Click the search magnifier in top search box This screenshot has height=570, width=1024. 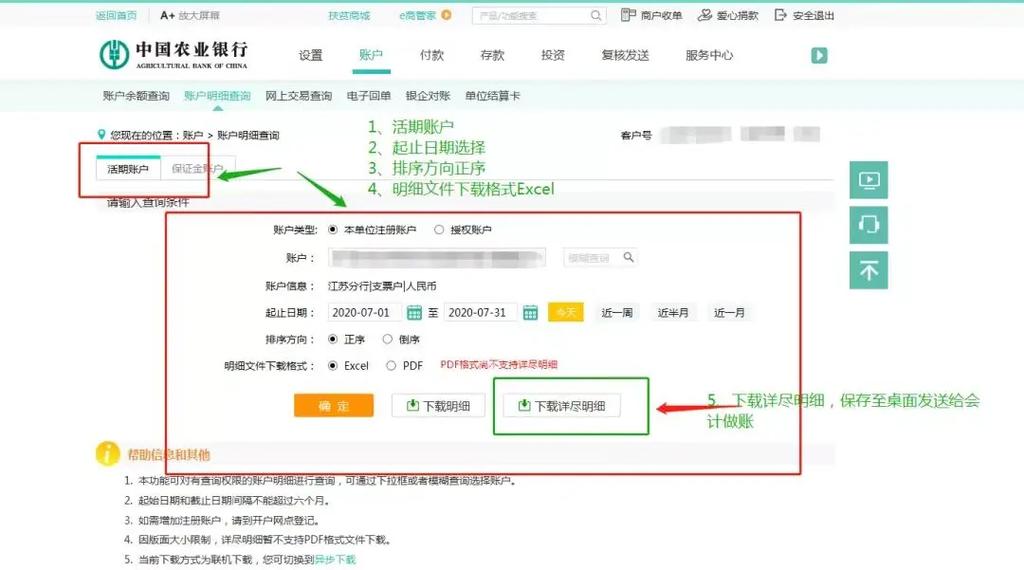pos(596,15)
